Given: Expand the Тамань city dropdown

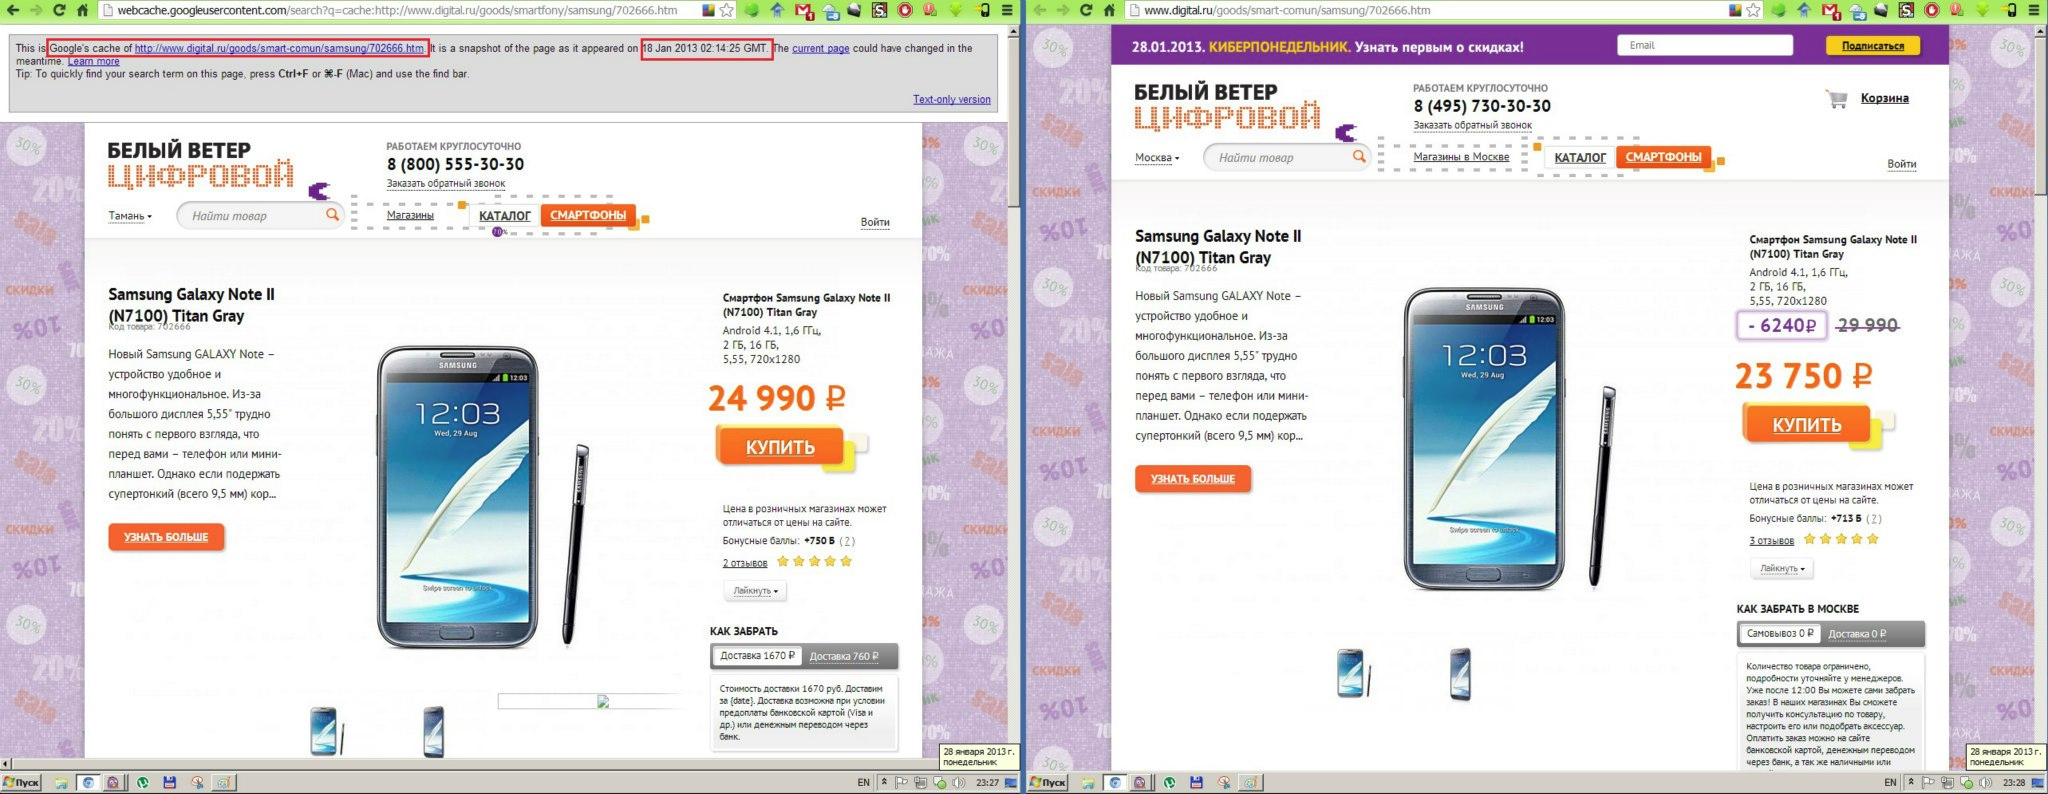Looking at the screenshot, I should [130, 216].
